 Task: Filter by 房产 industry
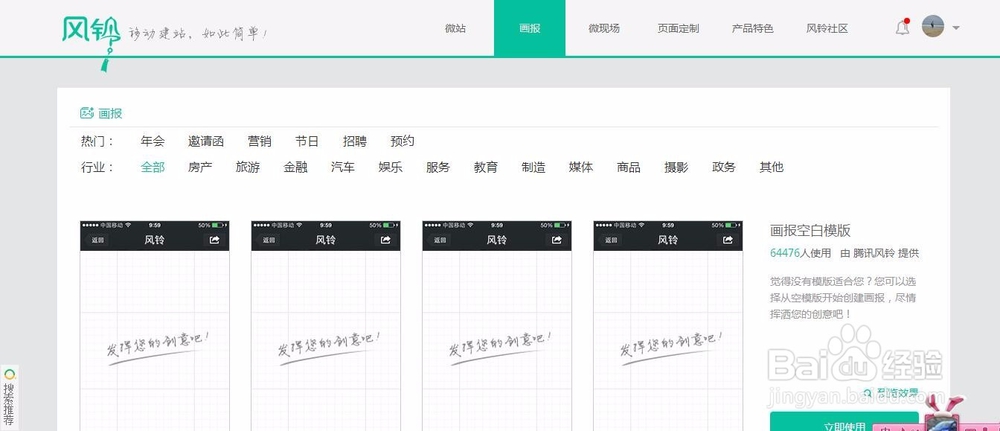pos(200,167)
